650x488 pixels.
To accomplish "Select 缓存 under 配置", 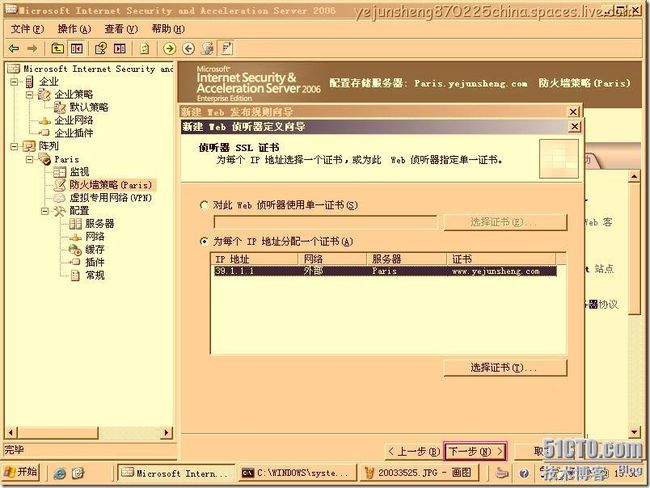I will (95, 250).
